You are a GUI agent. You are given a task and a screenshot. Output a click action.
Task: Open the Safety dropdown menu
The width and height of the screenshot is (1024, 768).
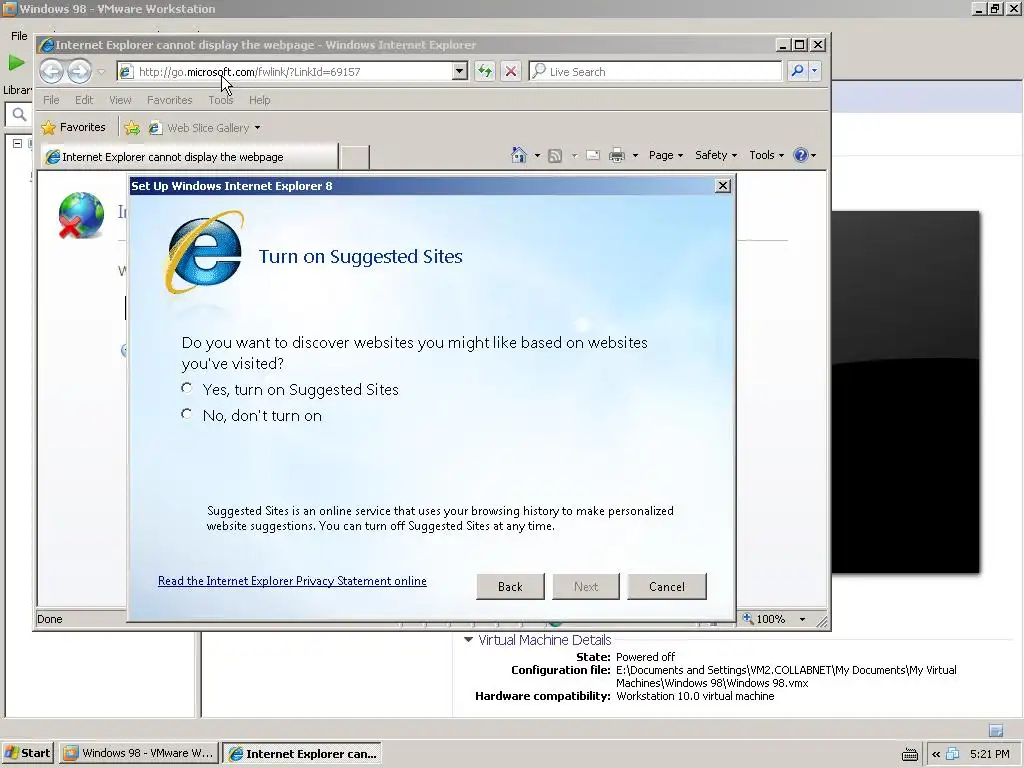tap(716, 155)
